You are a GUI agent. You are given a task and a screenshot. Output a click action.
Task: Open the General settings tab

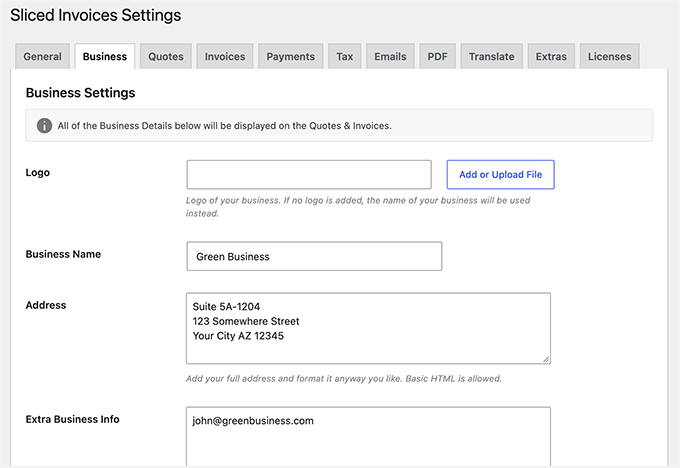click(x=42, y=56)
